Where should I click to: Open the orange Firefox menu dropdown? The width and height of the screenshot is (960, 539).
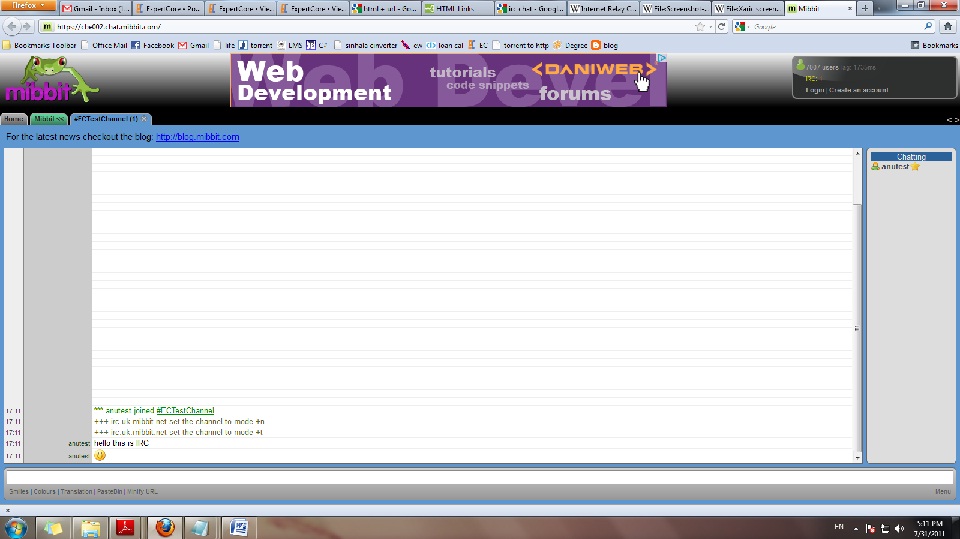coord(28,7)
